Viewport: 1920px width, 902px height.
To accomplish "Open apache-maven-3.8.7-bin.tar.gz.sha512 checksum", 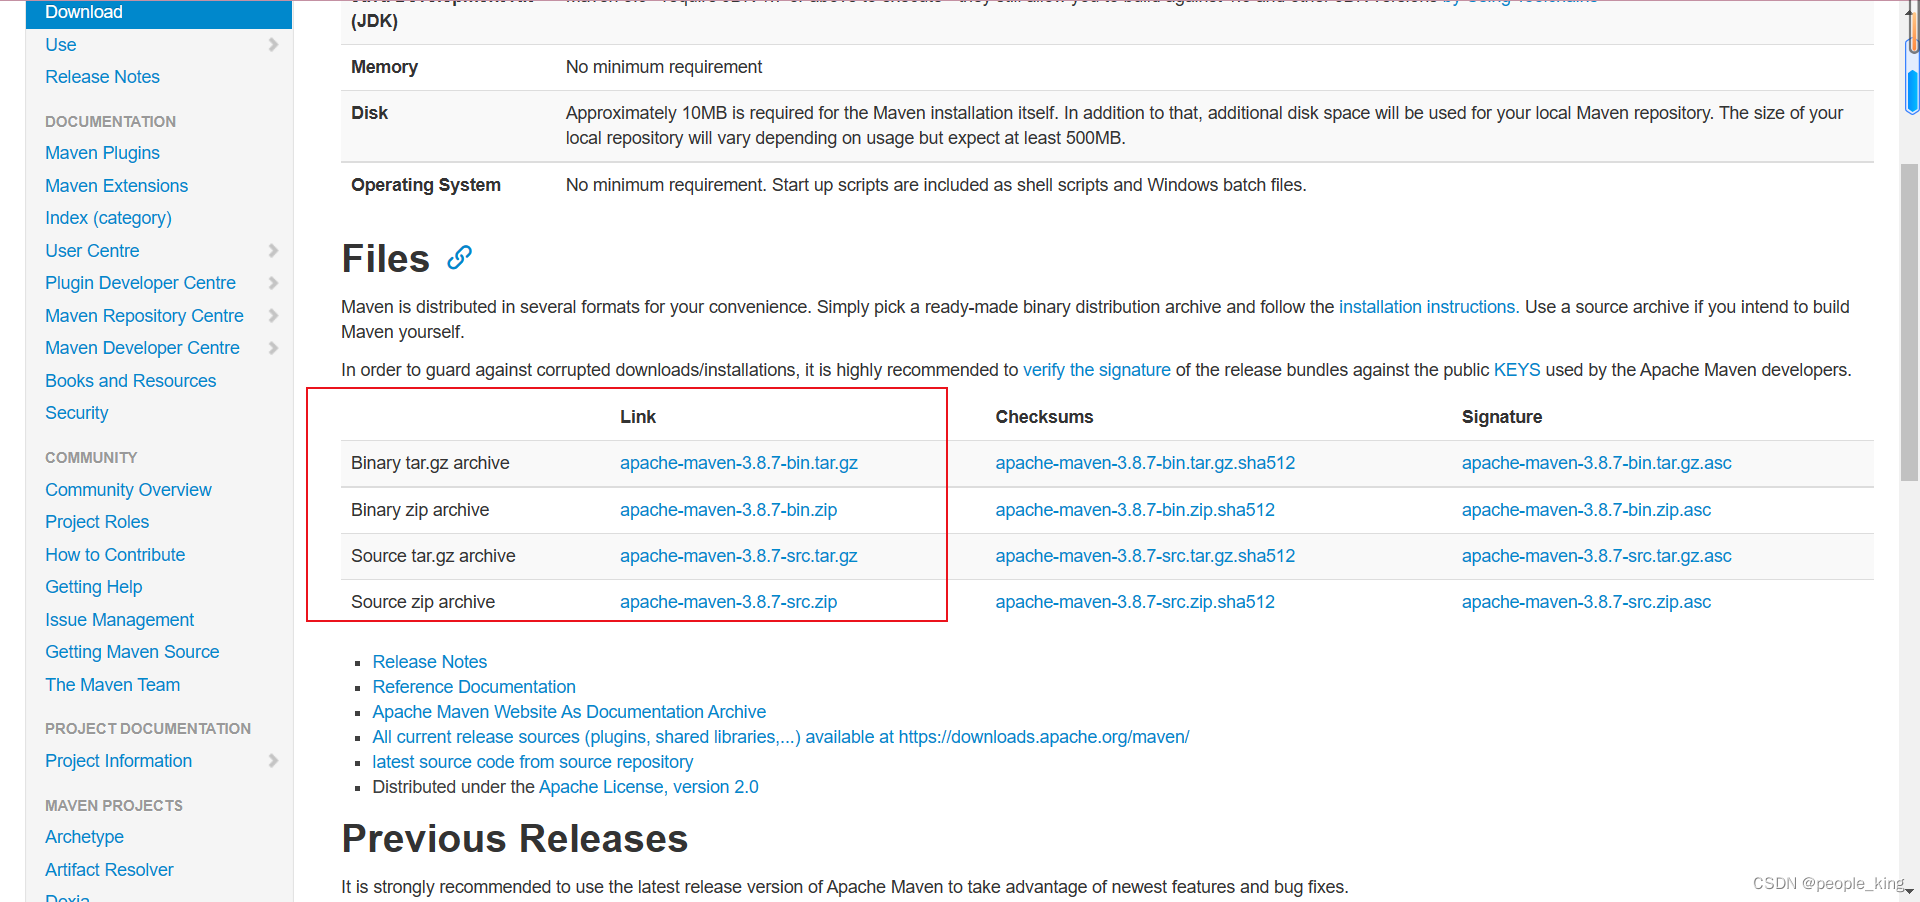I will 1145,463.
